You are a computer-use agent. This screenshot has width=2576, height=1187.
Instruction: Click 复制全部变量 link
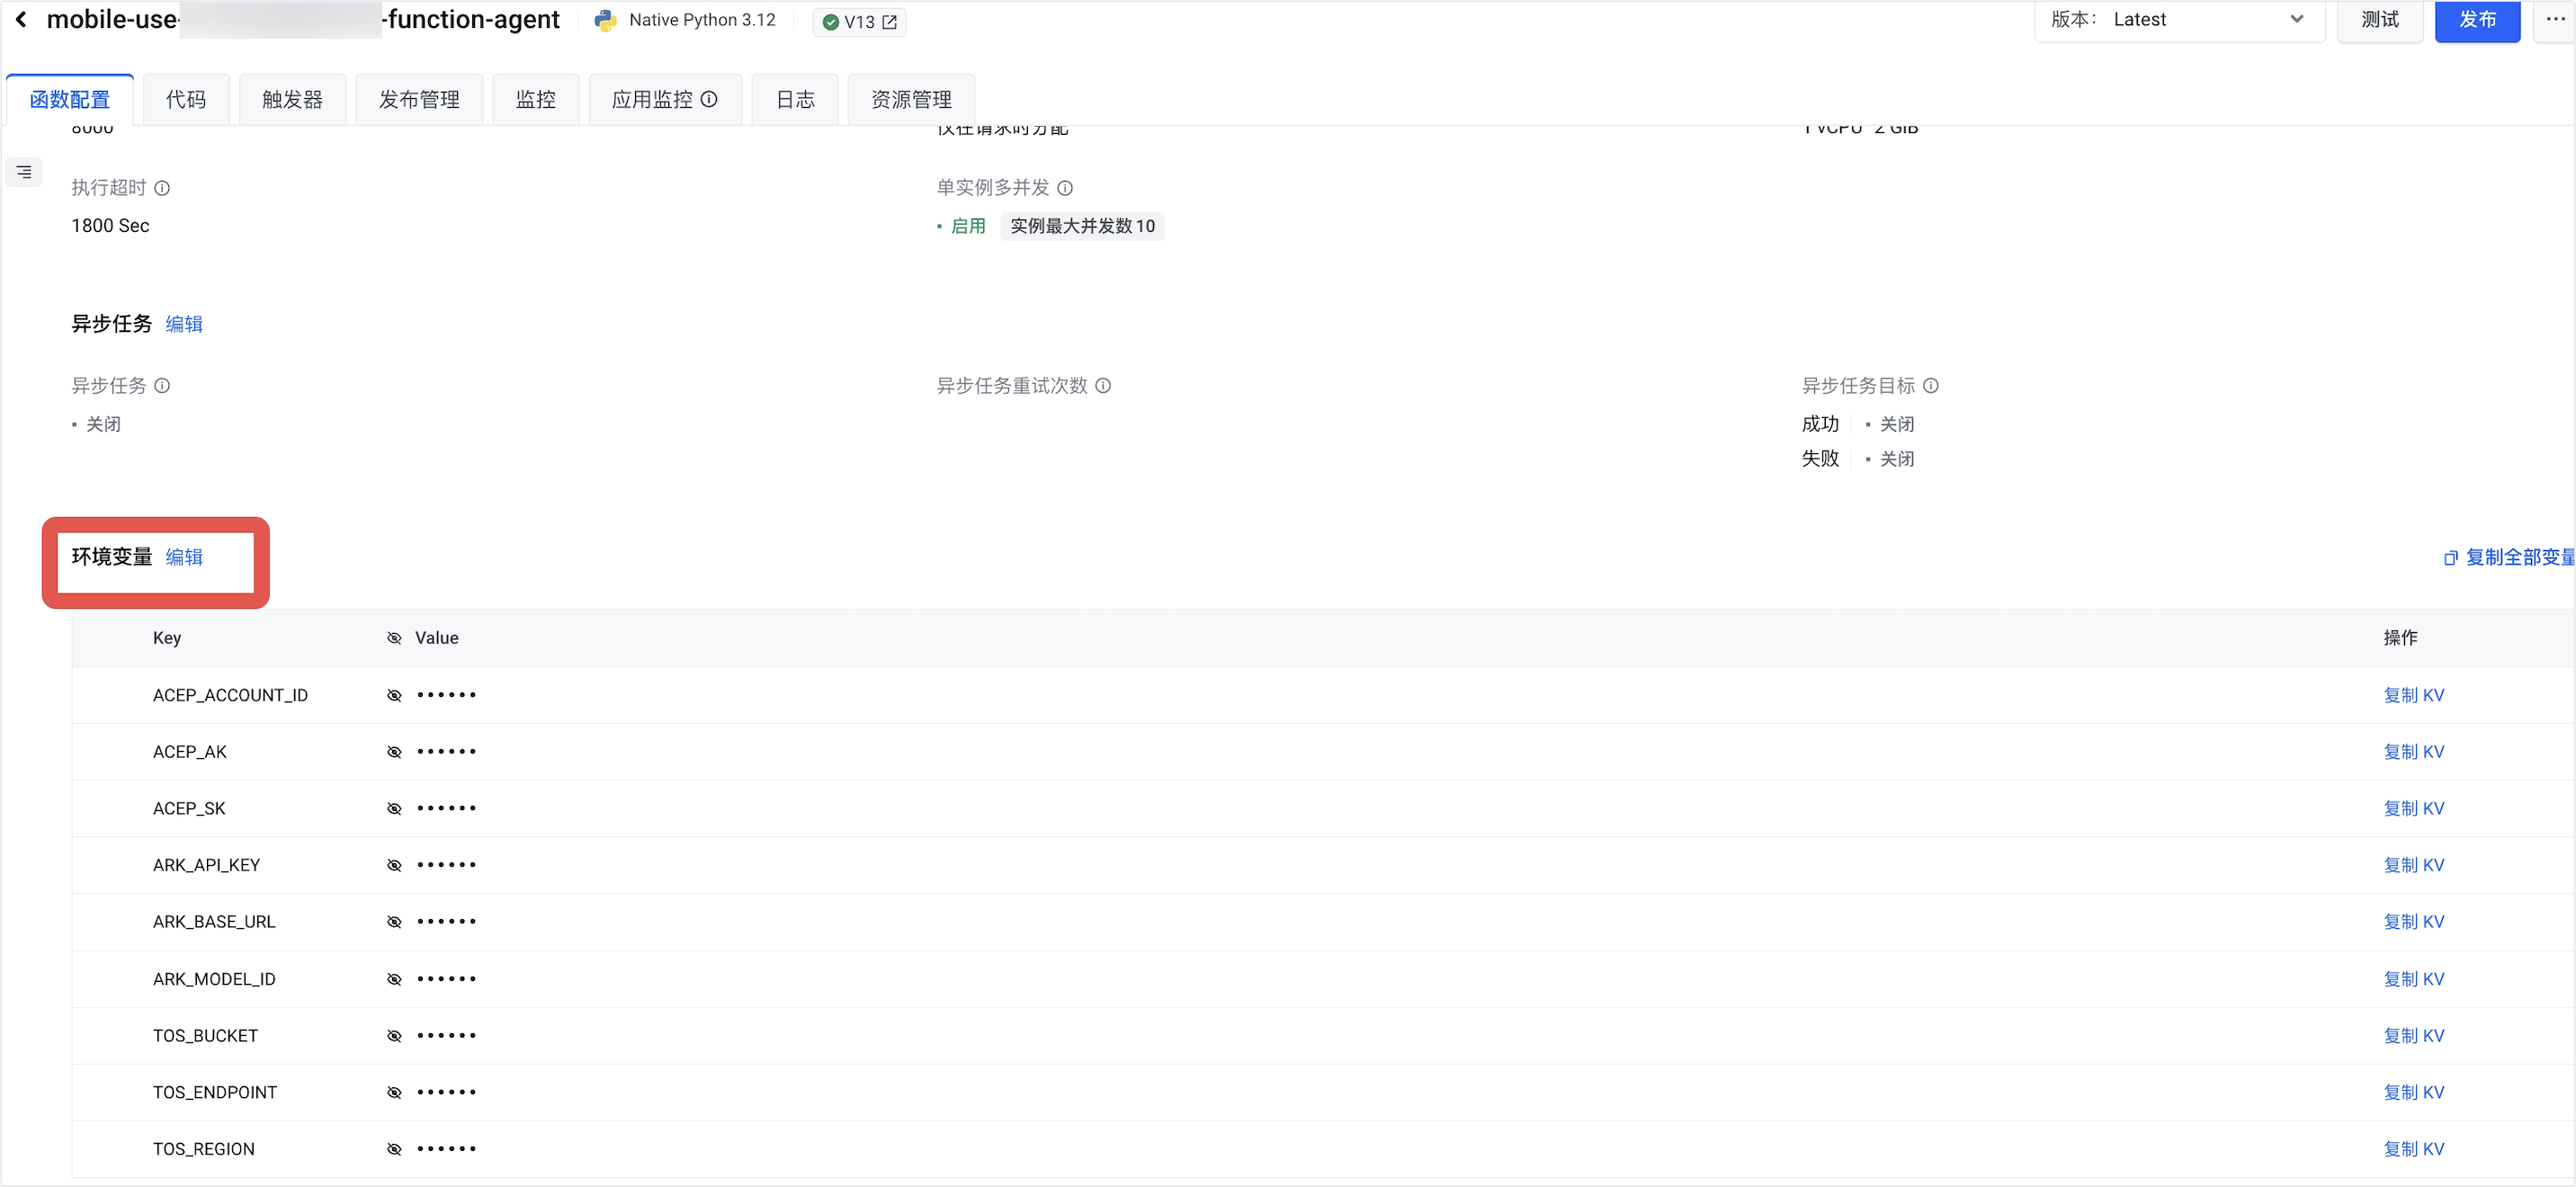pos(2510,557)
